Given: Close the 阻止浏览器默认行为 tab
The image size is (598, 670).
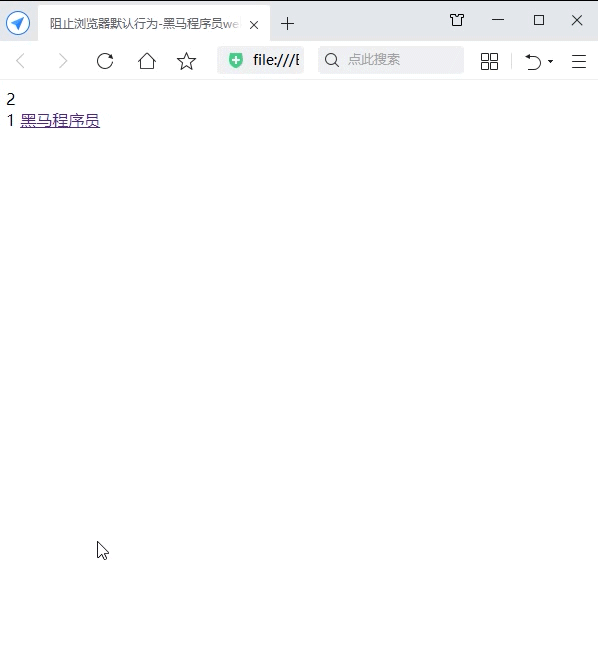Looking at the screenshot, I should coord(254,25).
